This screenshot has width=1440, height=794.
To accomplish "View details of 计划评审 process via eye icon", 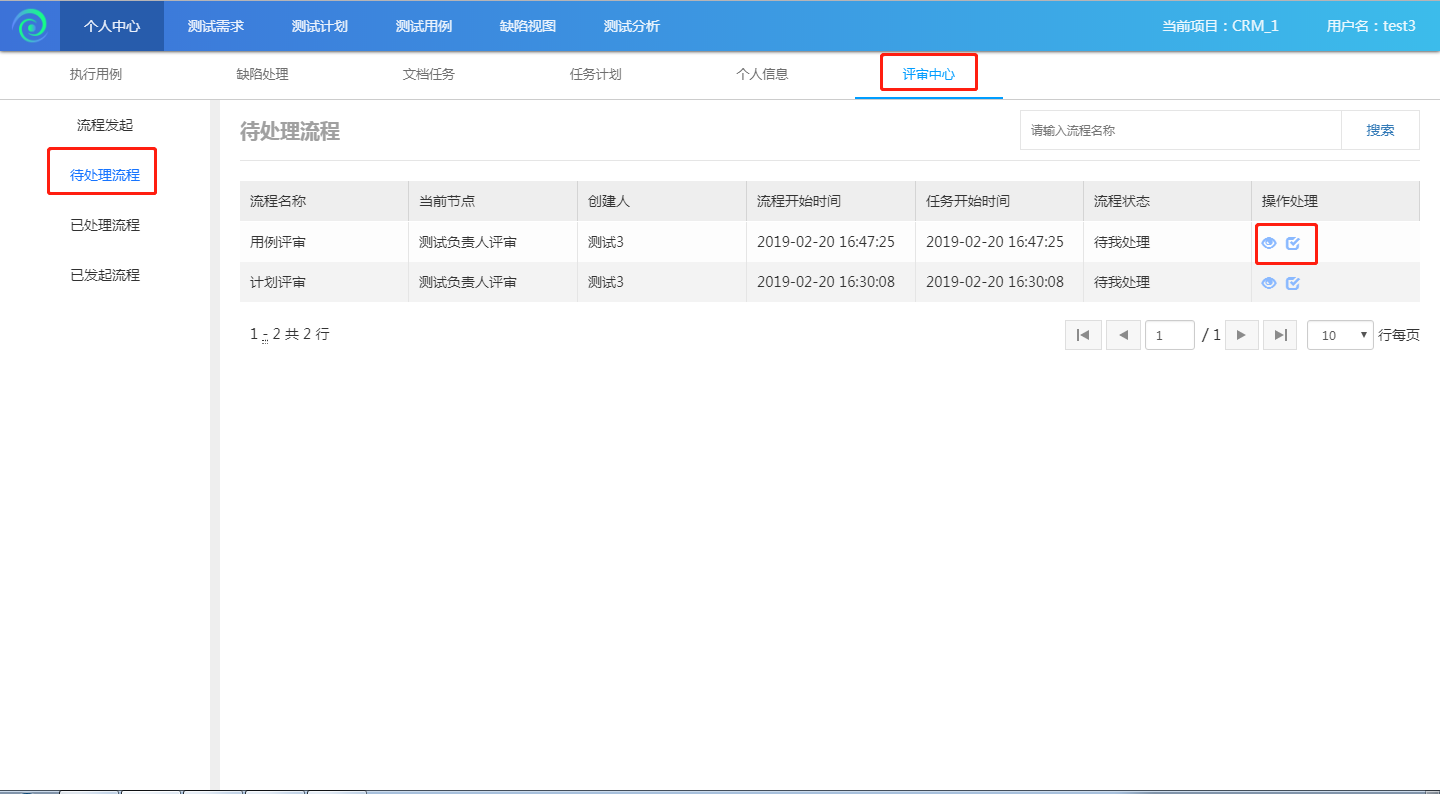I will 1268,283.
